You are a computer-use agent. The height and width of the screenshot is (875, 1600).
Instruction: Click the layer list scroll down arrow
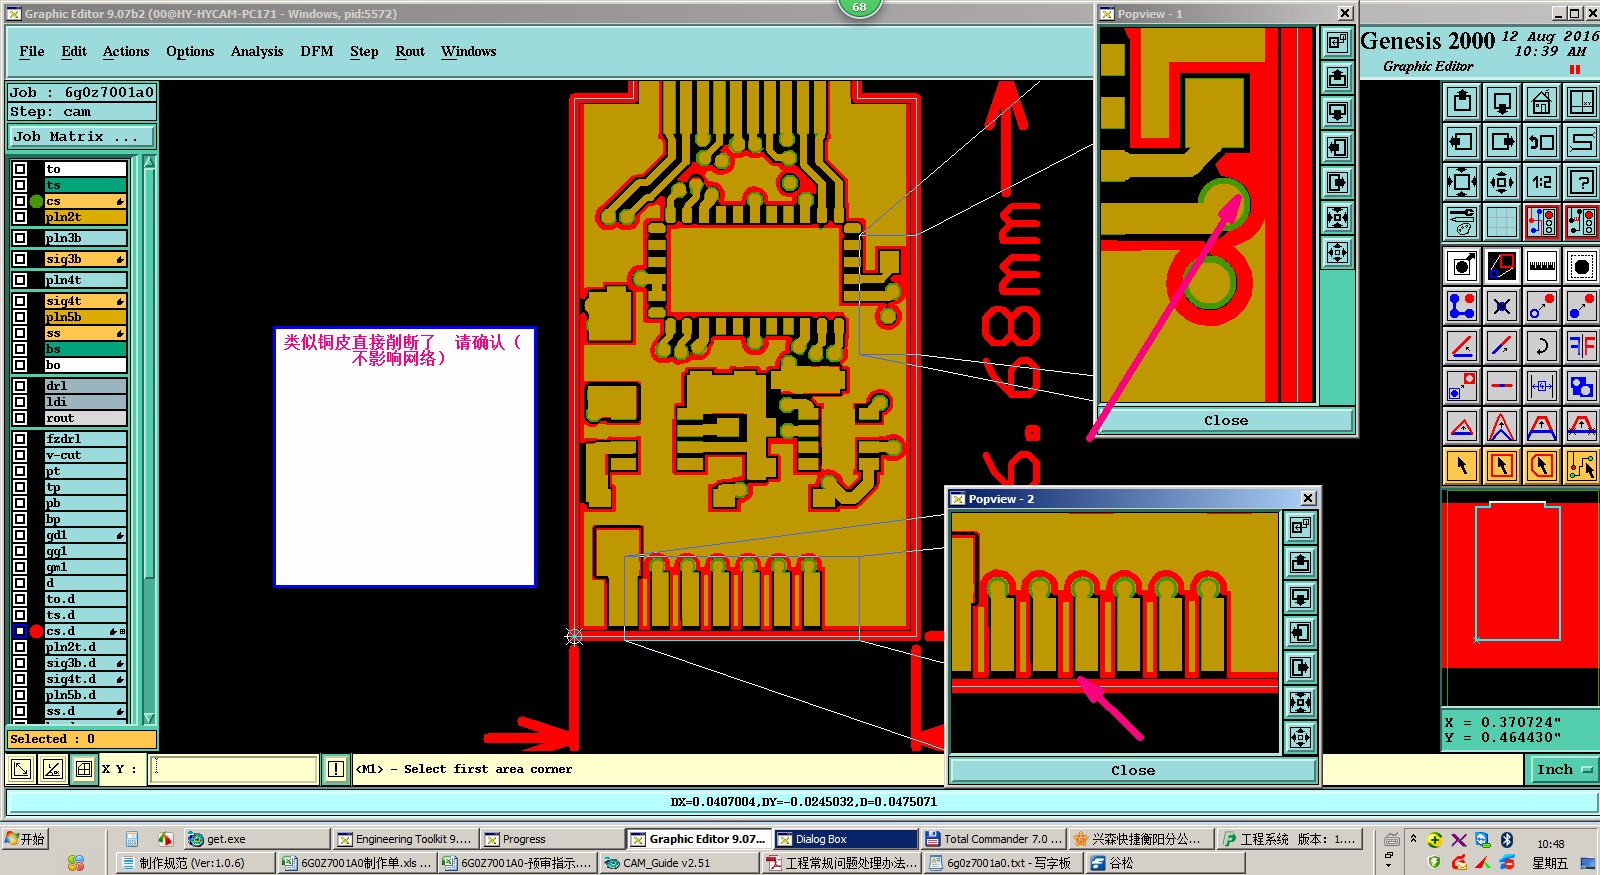coord(149,718)
